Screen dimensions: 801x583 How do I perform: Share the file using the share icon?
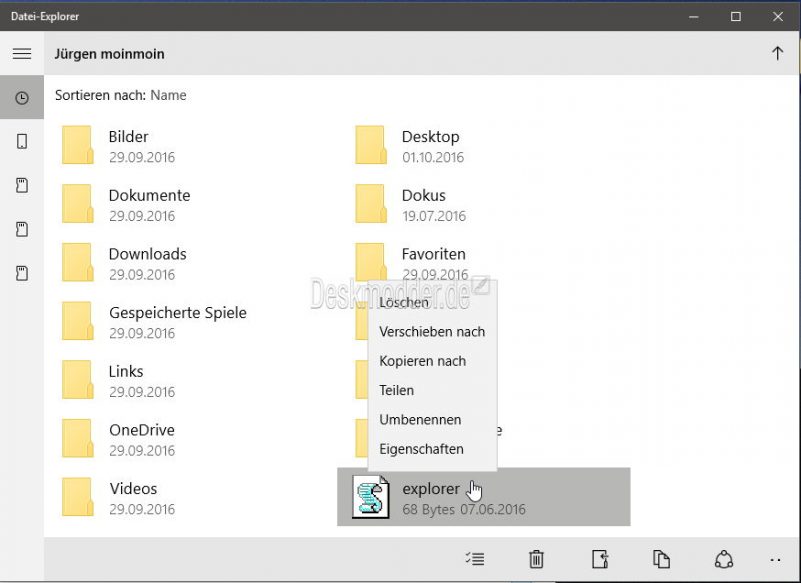[x=721, y=560]
